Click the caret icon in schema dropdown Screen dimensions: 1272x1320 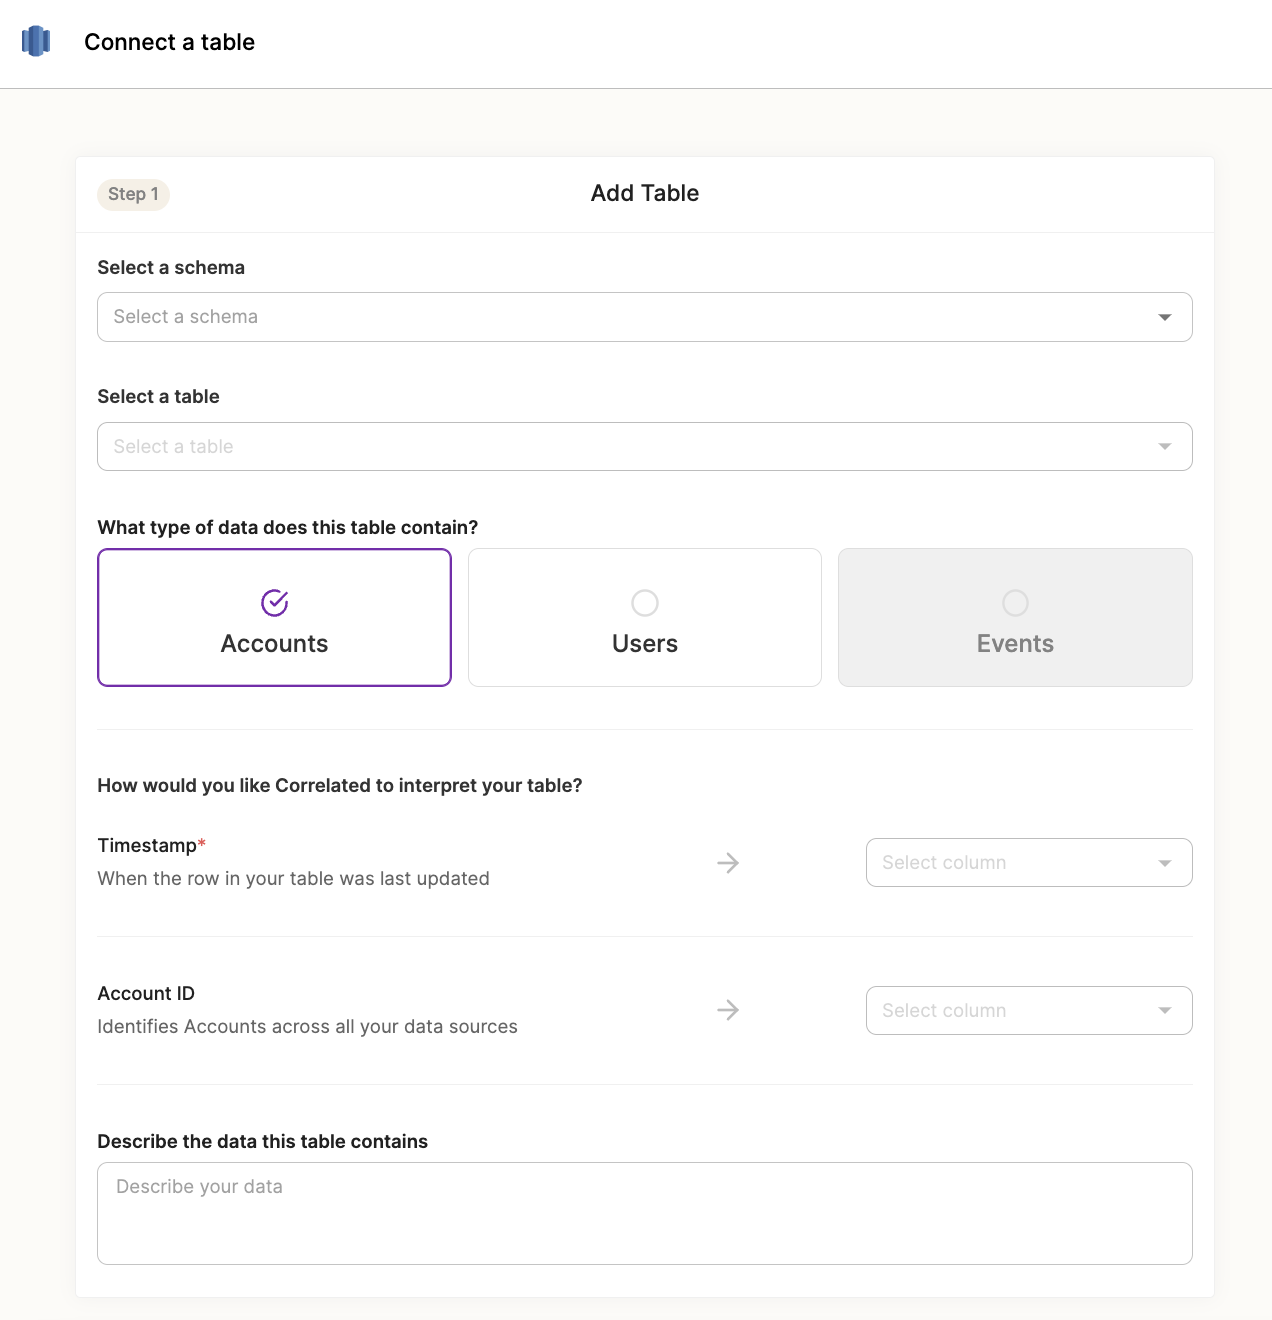click(1164, 317)
